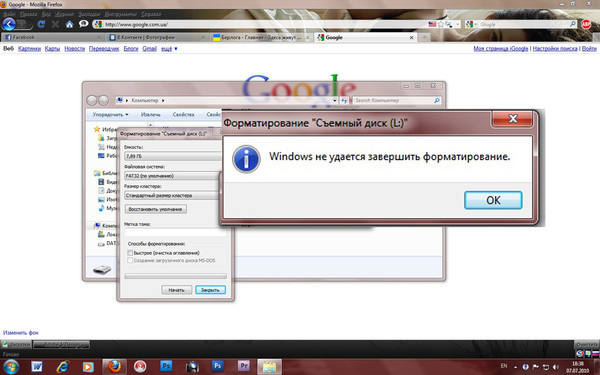This screenshot has width=600, height=375.
Task: Switch to the Берлога tab
Action: (262, 38)
